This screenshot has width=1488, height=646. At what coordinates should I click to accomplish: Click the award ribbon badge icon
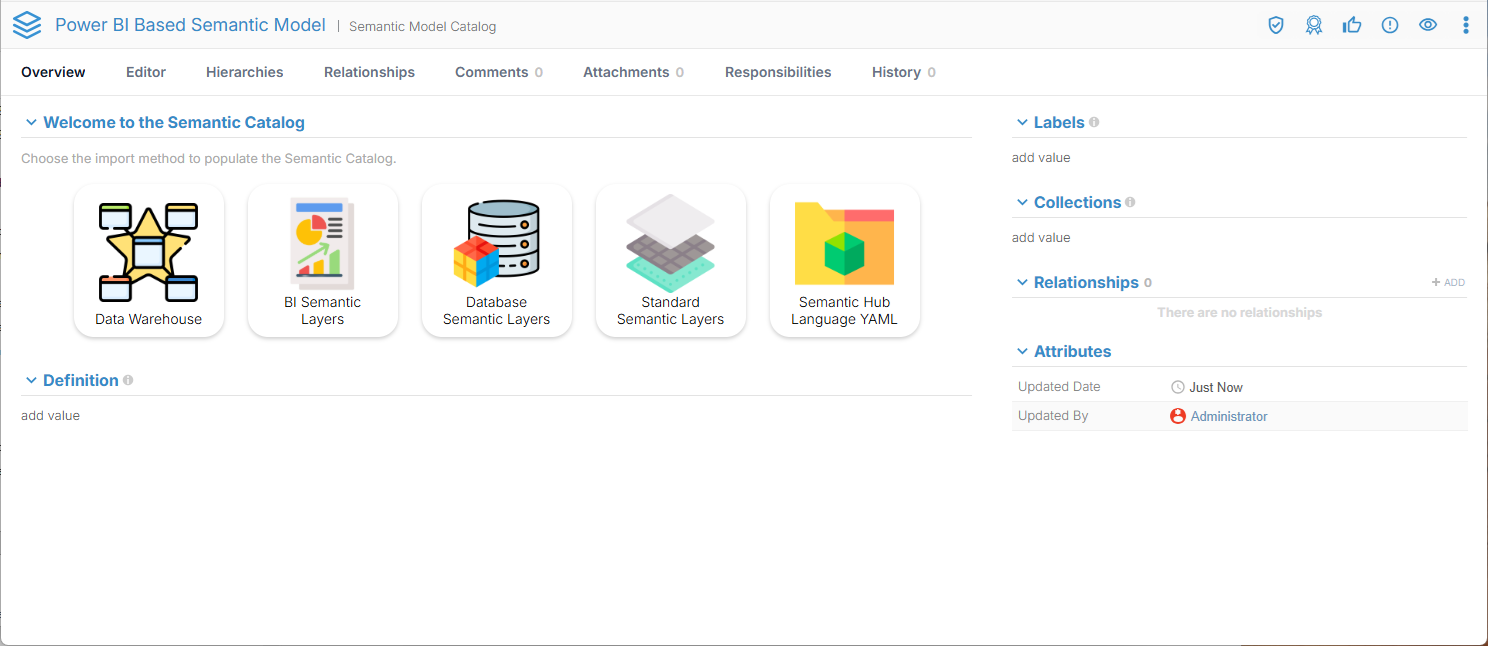pyautogui.click(x=1314, y=25)
